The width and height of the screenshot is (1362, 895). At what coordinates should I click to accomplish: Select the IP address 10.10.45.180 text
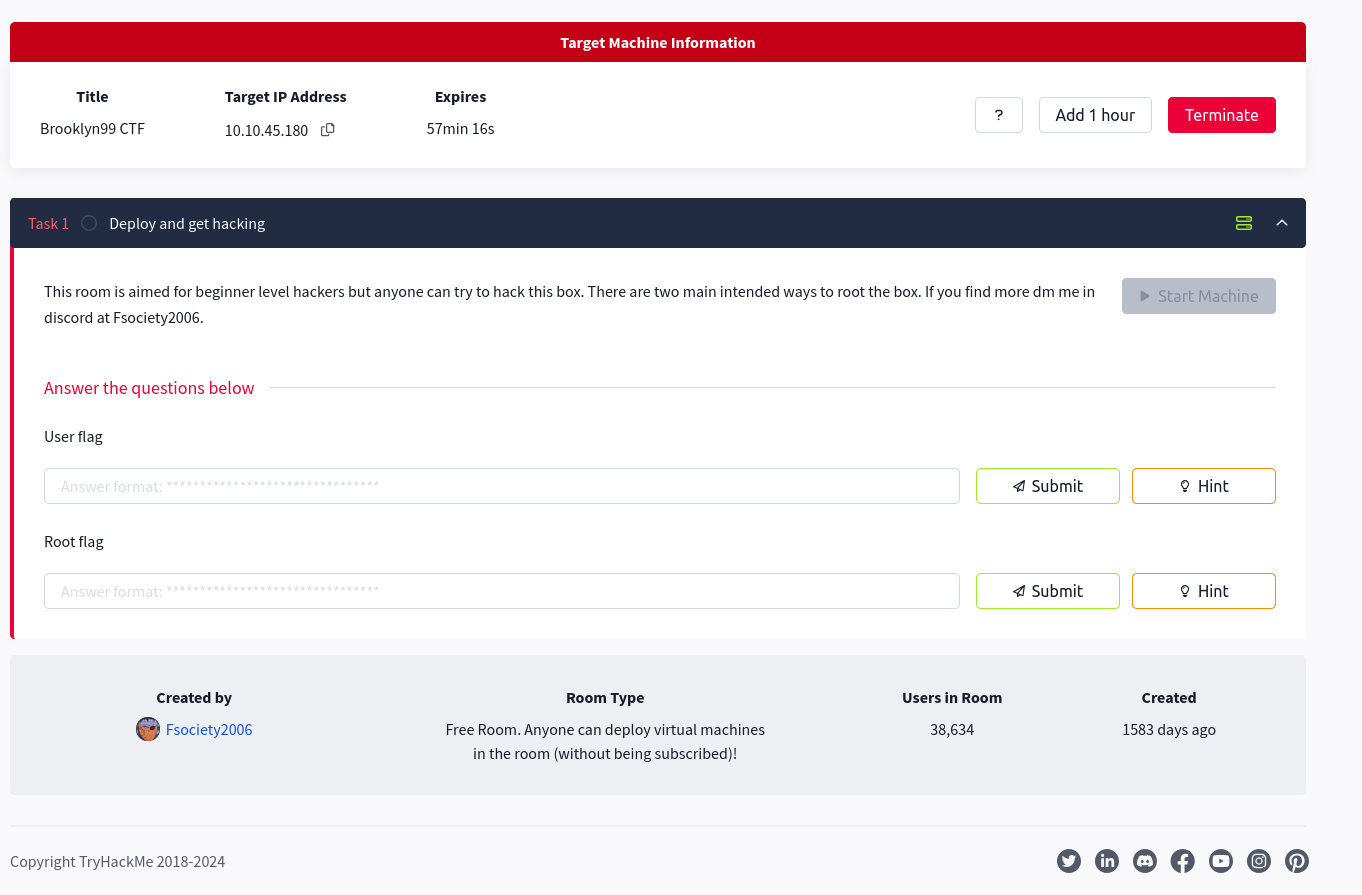[266, 130]
